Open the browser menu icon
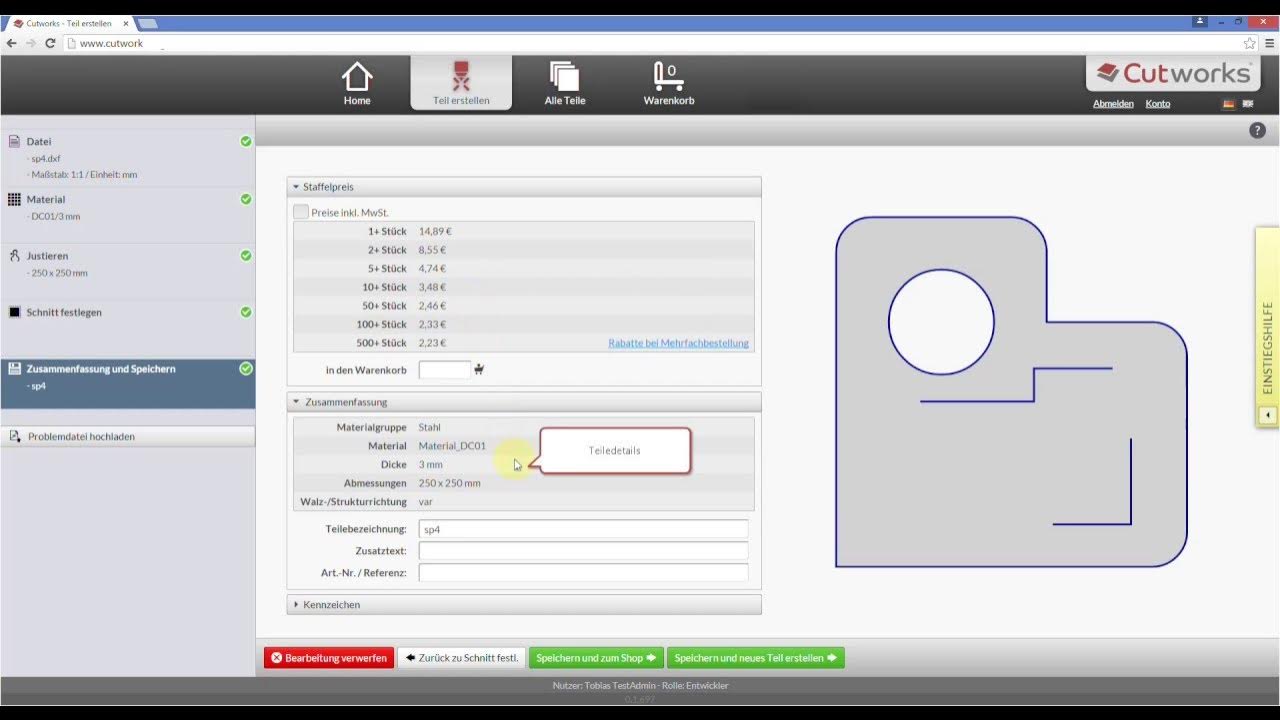This screenshot has height=720, width=1280. (x=1270, y=43)
